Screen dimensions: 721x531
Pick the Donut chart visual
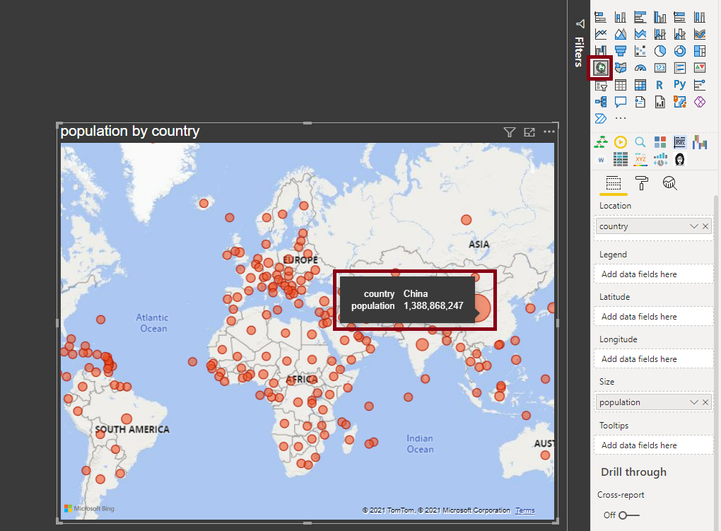point(680,51)
